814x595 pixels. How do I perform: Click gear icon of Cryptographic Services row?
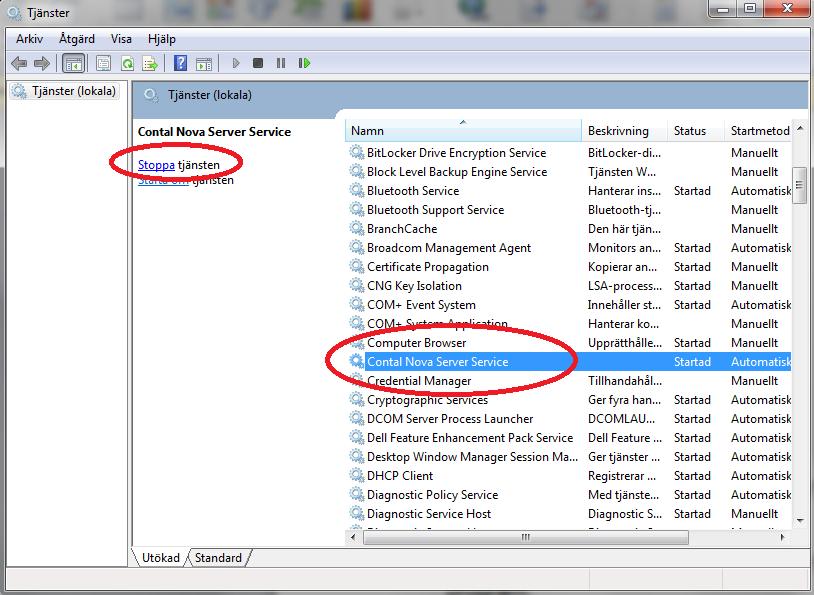click(x=357, y=400)
